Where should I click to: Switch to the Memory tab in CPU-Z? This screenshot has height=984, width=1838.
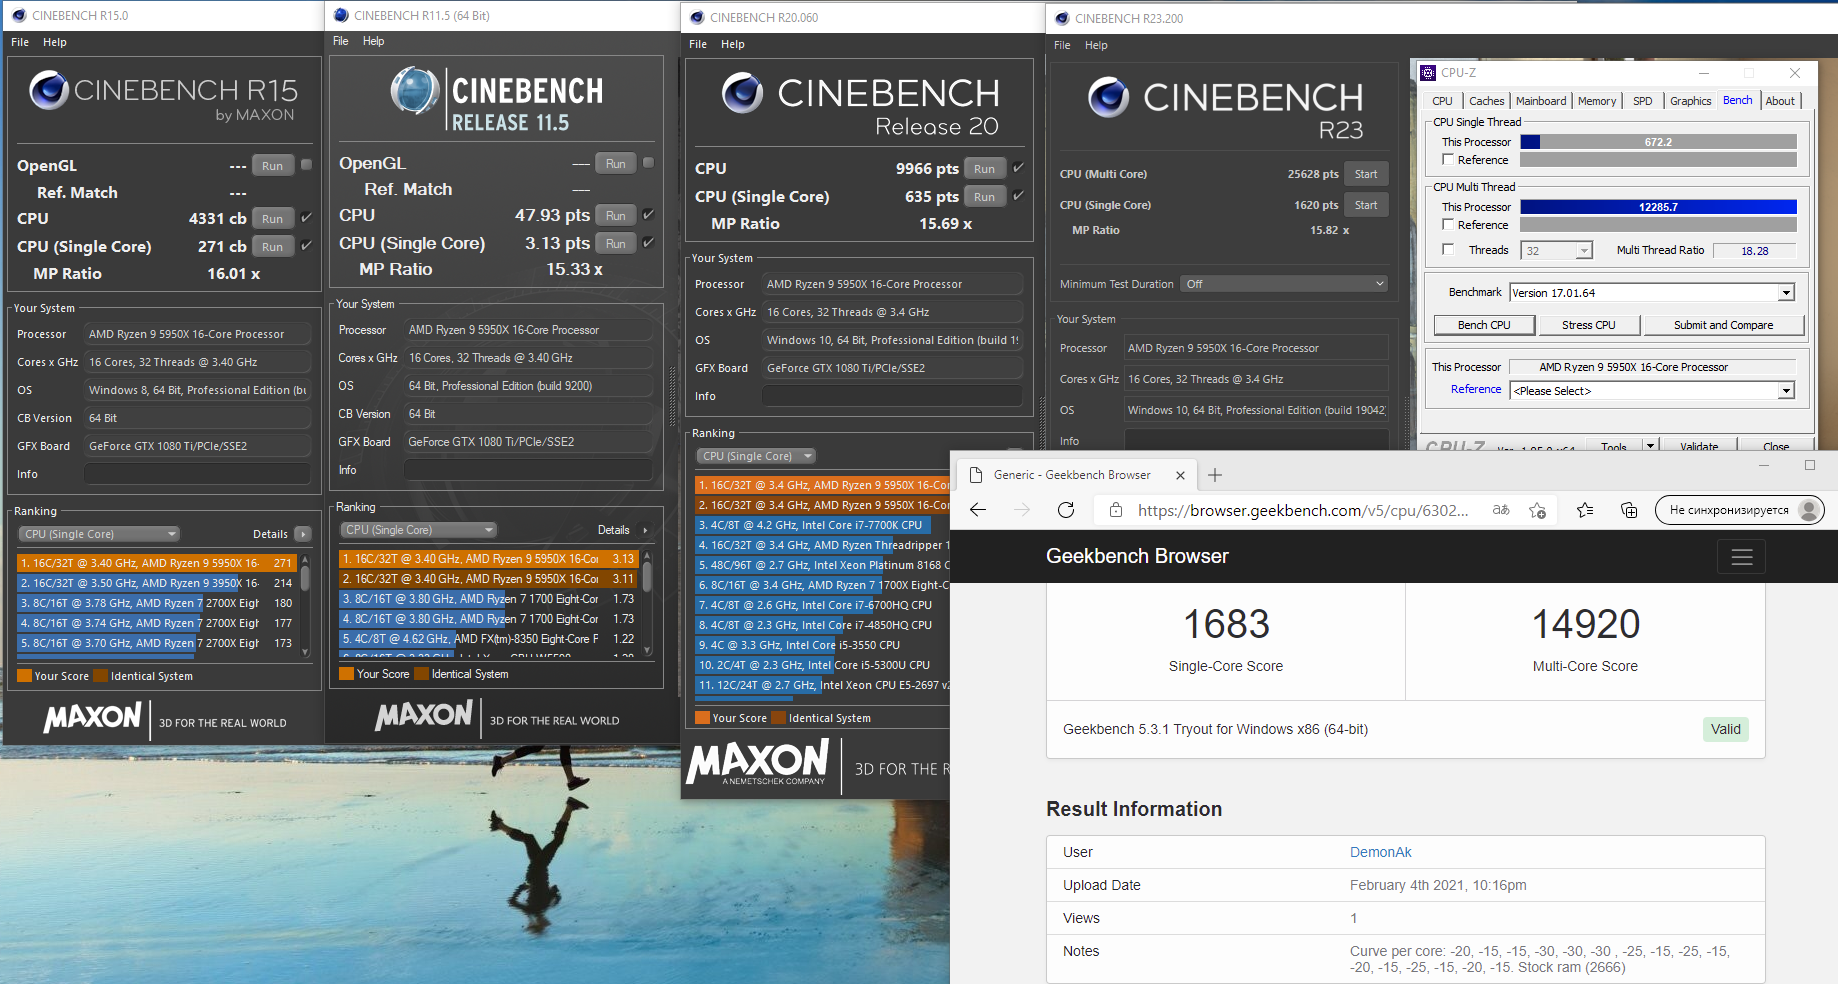[x=1597, y=101]
